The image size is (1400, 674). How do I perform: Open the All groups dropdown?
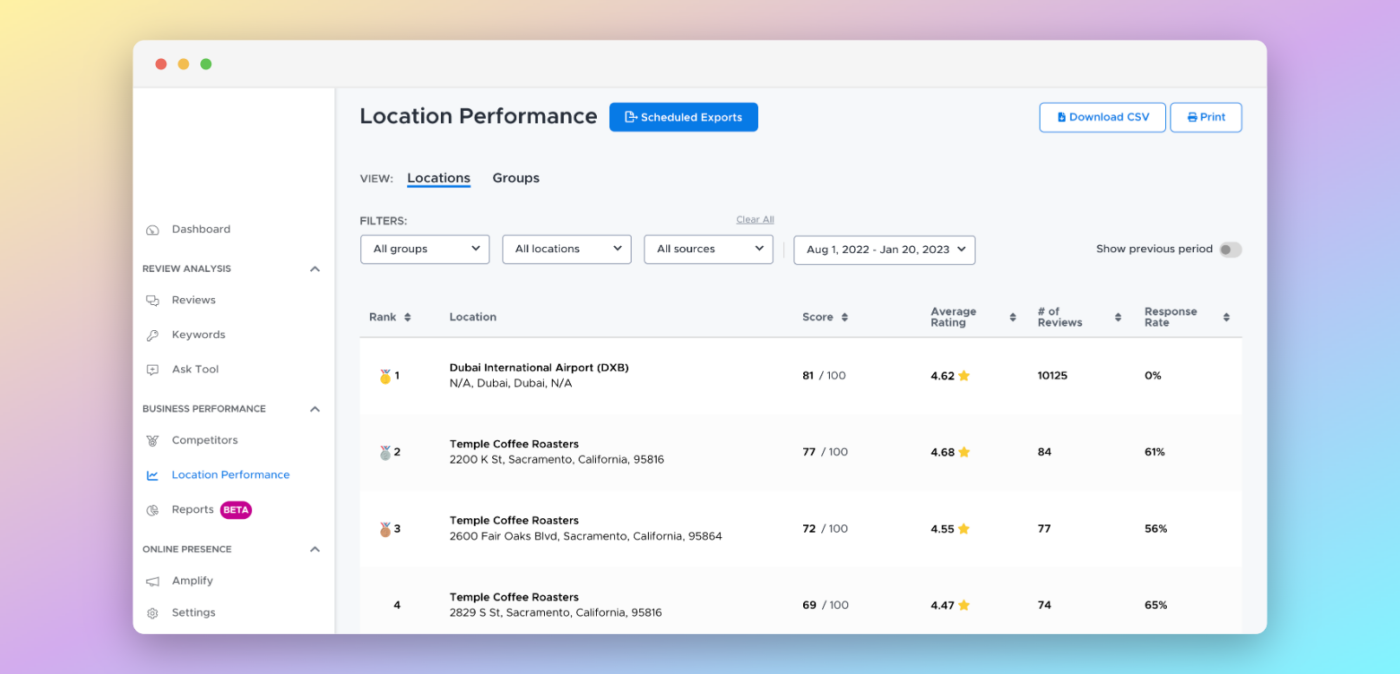pyautogui.click(x=424, y=249)
